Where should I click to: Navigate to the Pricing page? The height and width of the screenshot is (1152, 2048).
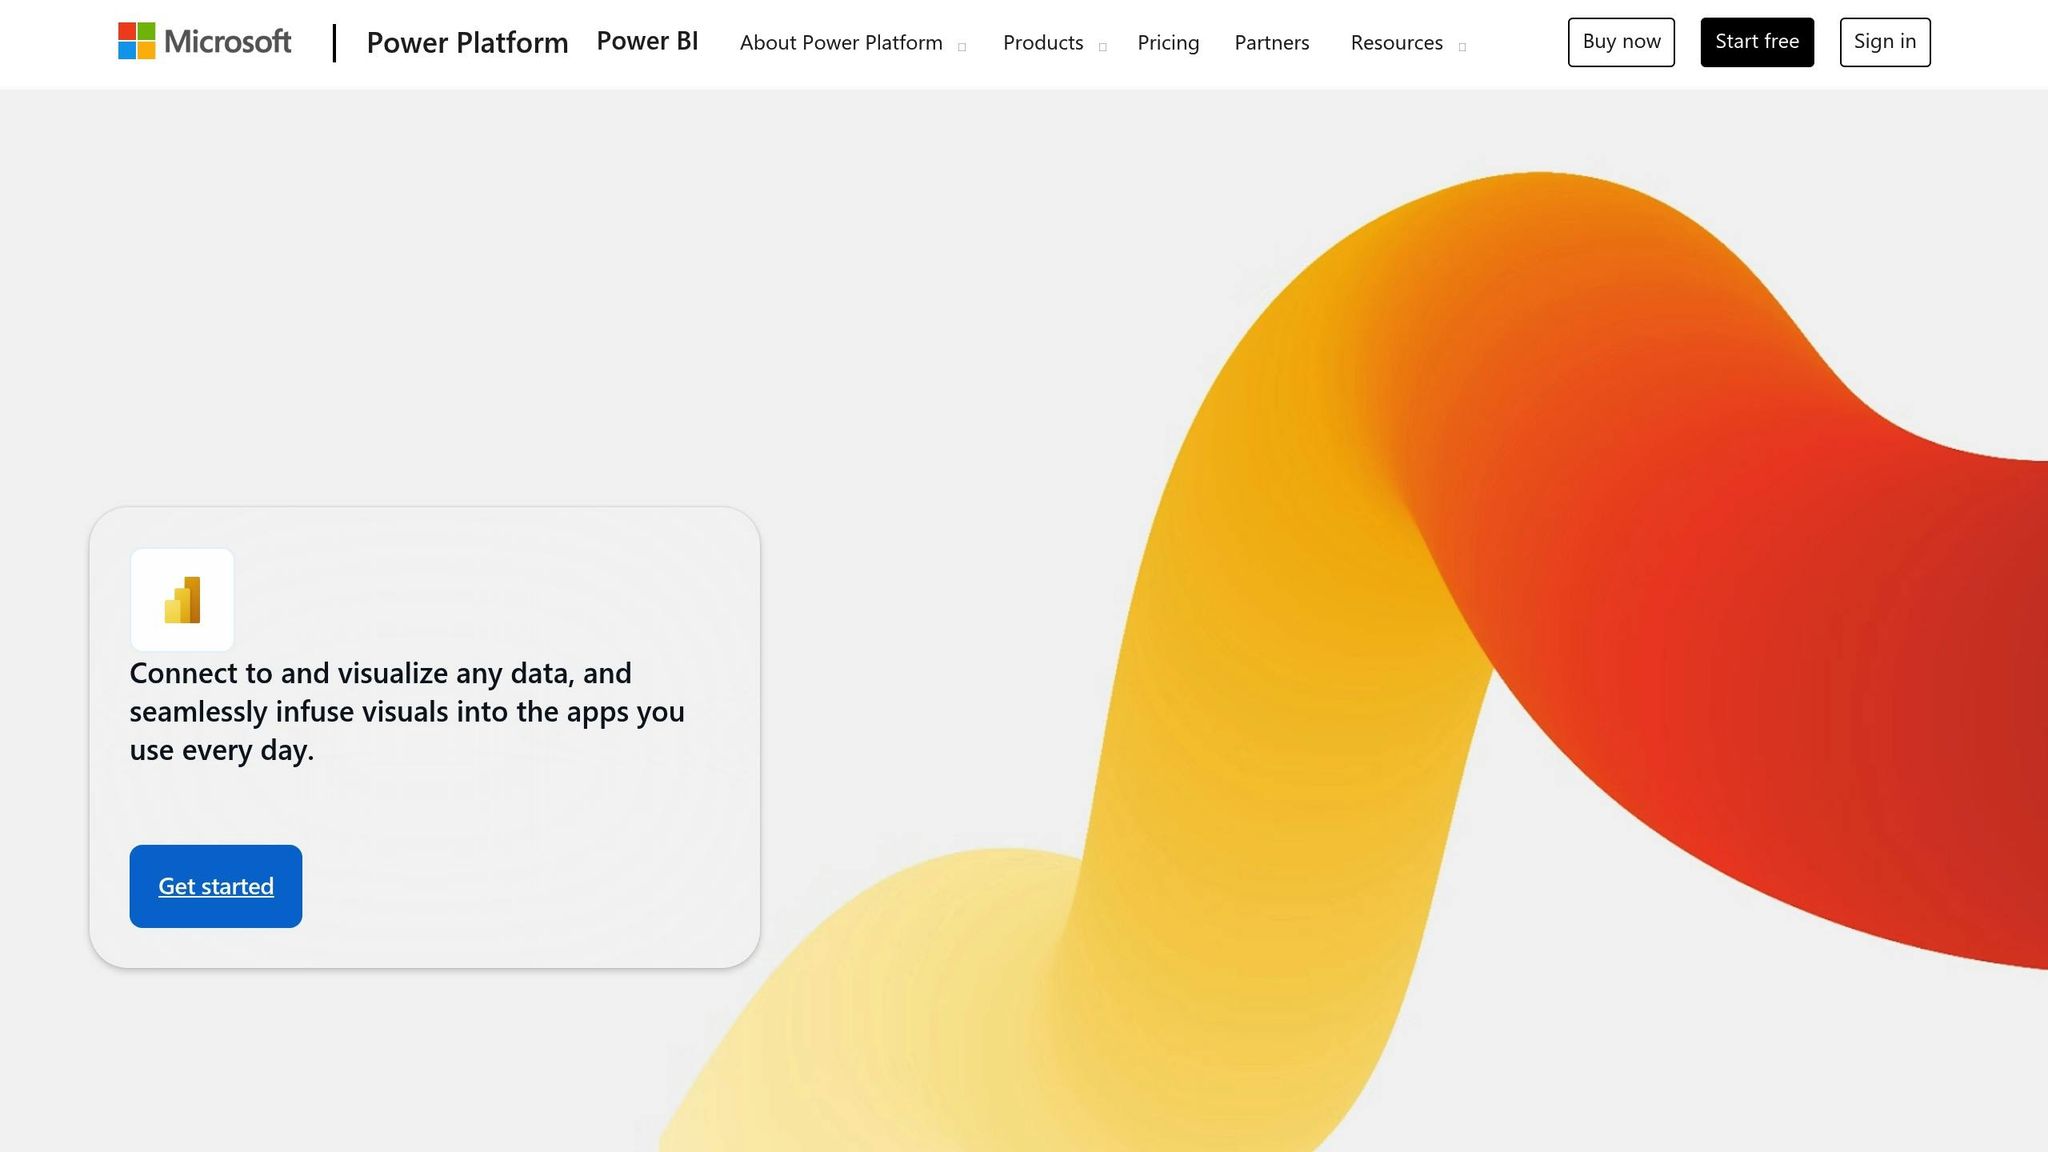pos(1168,42)
